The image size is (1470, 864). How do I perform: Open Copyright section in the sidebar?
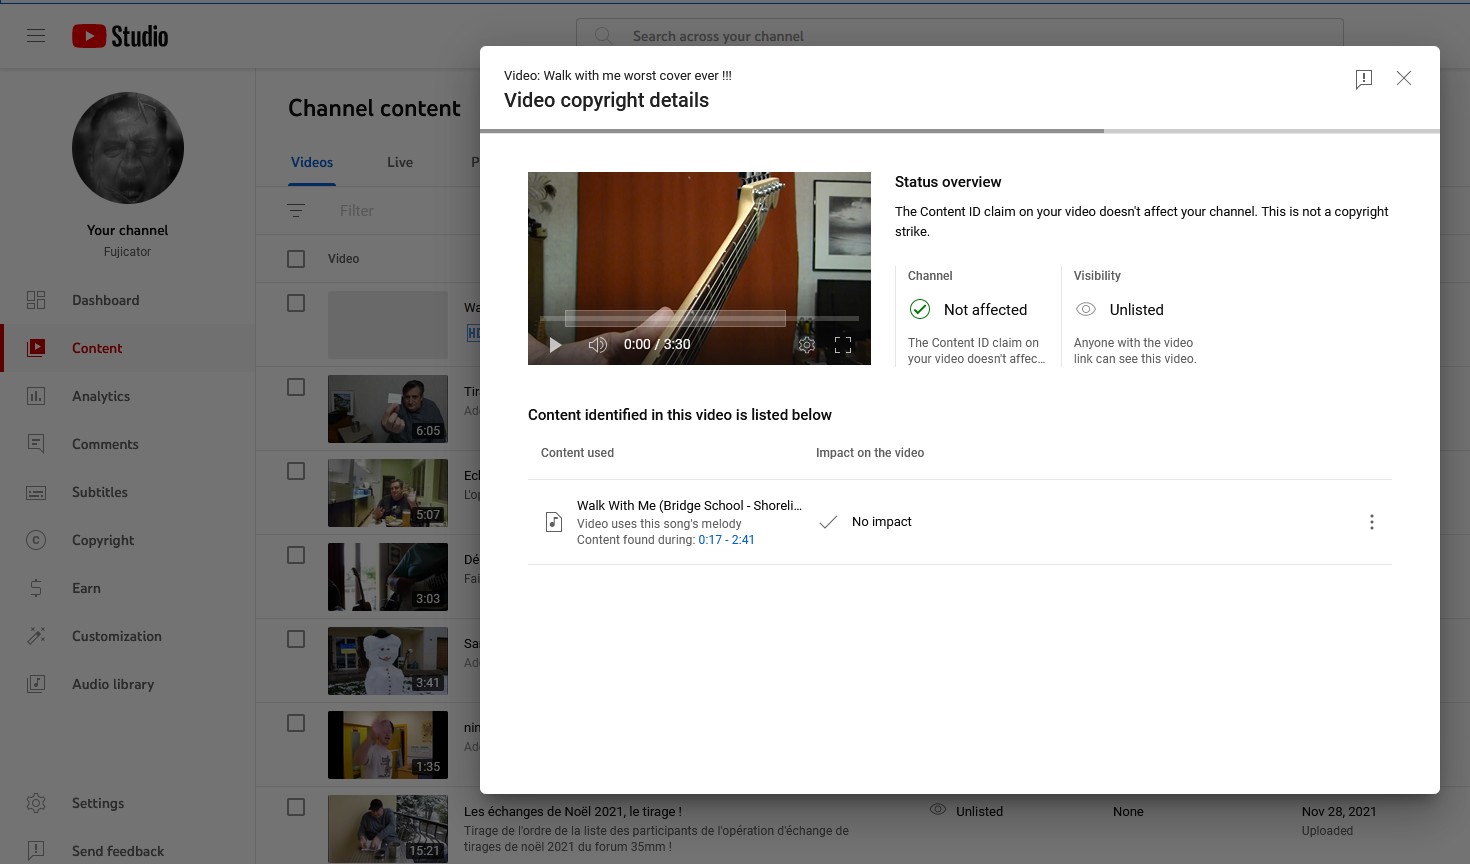pos(102,540)
